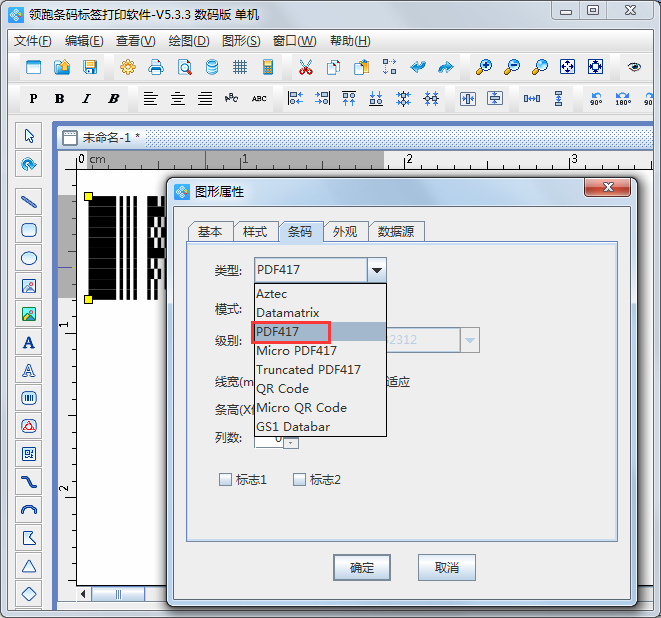Click the zoom out magnifier icon
Screen dimensions: 661x618
point(512,67)
